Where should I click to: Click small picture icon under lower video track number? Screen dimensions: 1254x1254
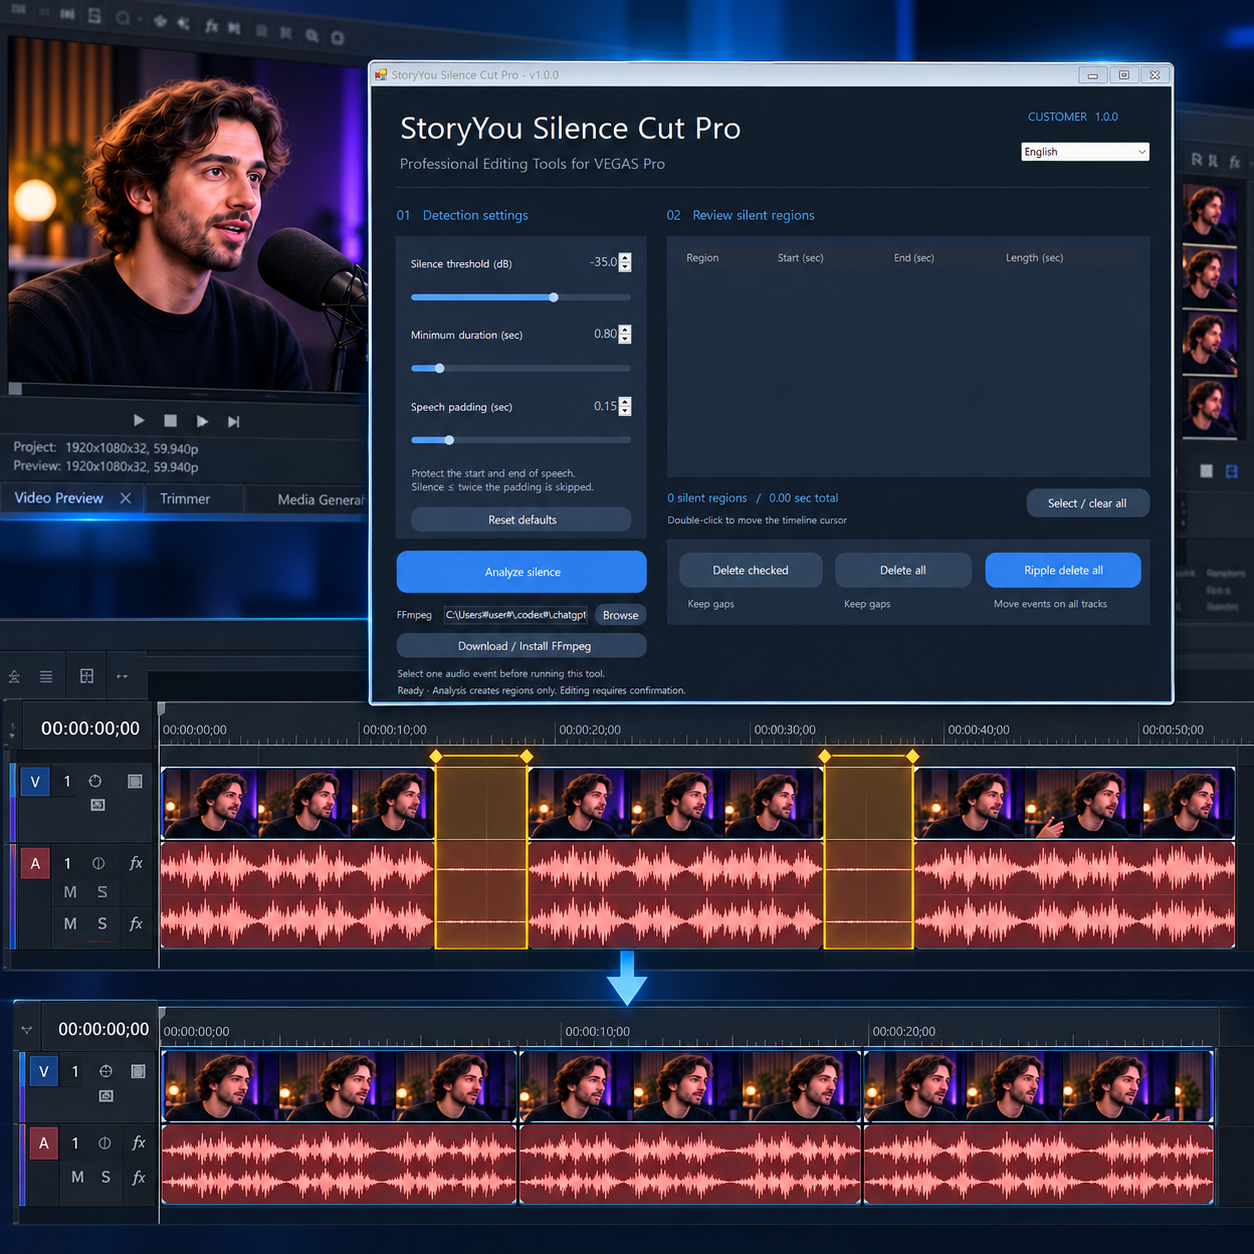(x=106, y=1096)
